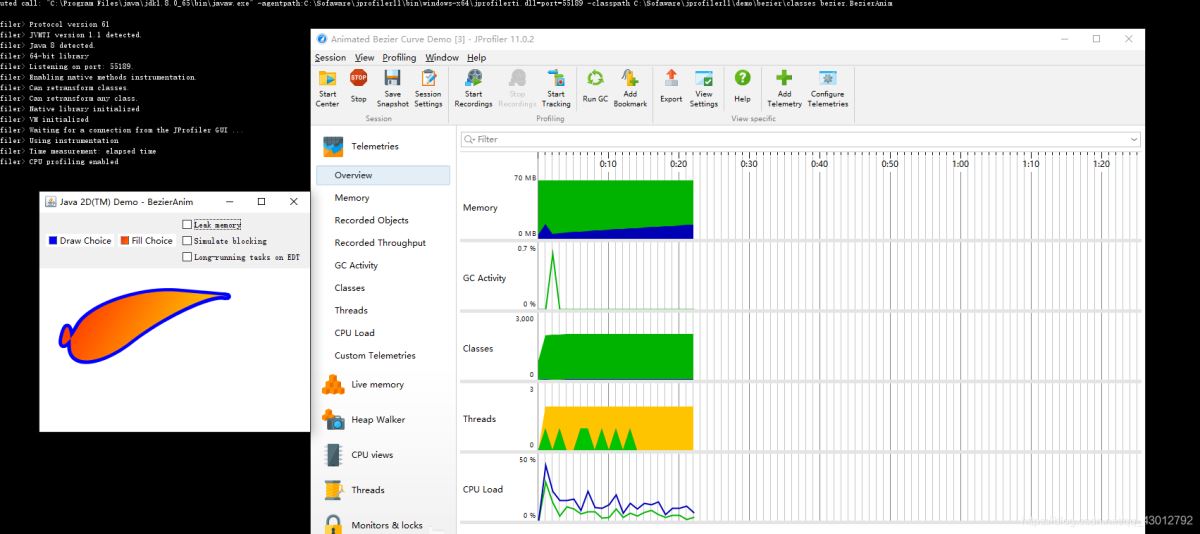
Task: Click the Add Telemetry icon
Action: click(x=784, y=79)
